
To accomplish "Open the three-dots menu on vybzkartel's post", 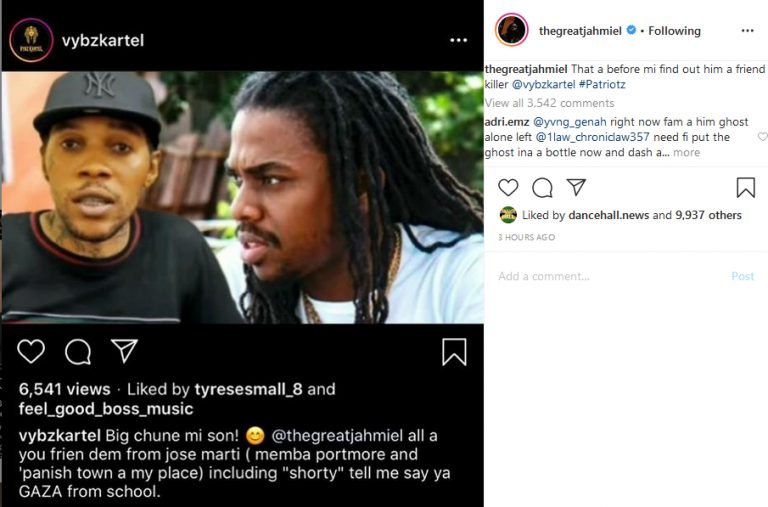I will [458, 41].
